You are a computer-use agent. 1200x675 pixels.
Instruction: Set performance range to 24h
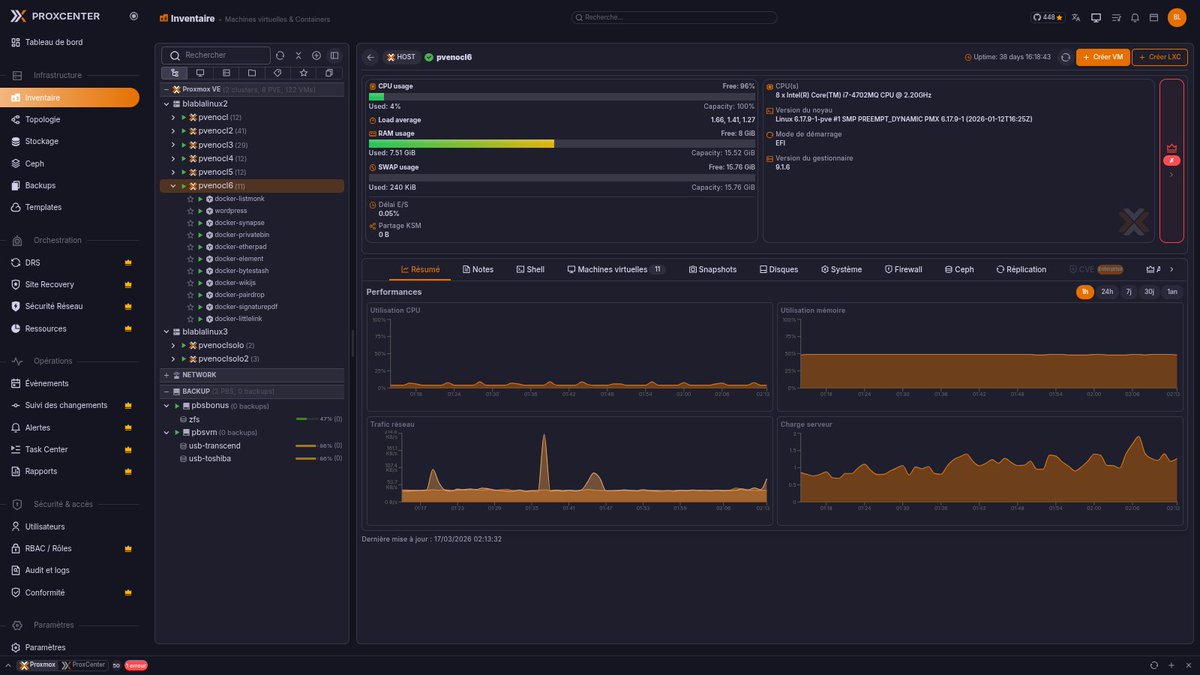(x=1107, y=292)
